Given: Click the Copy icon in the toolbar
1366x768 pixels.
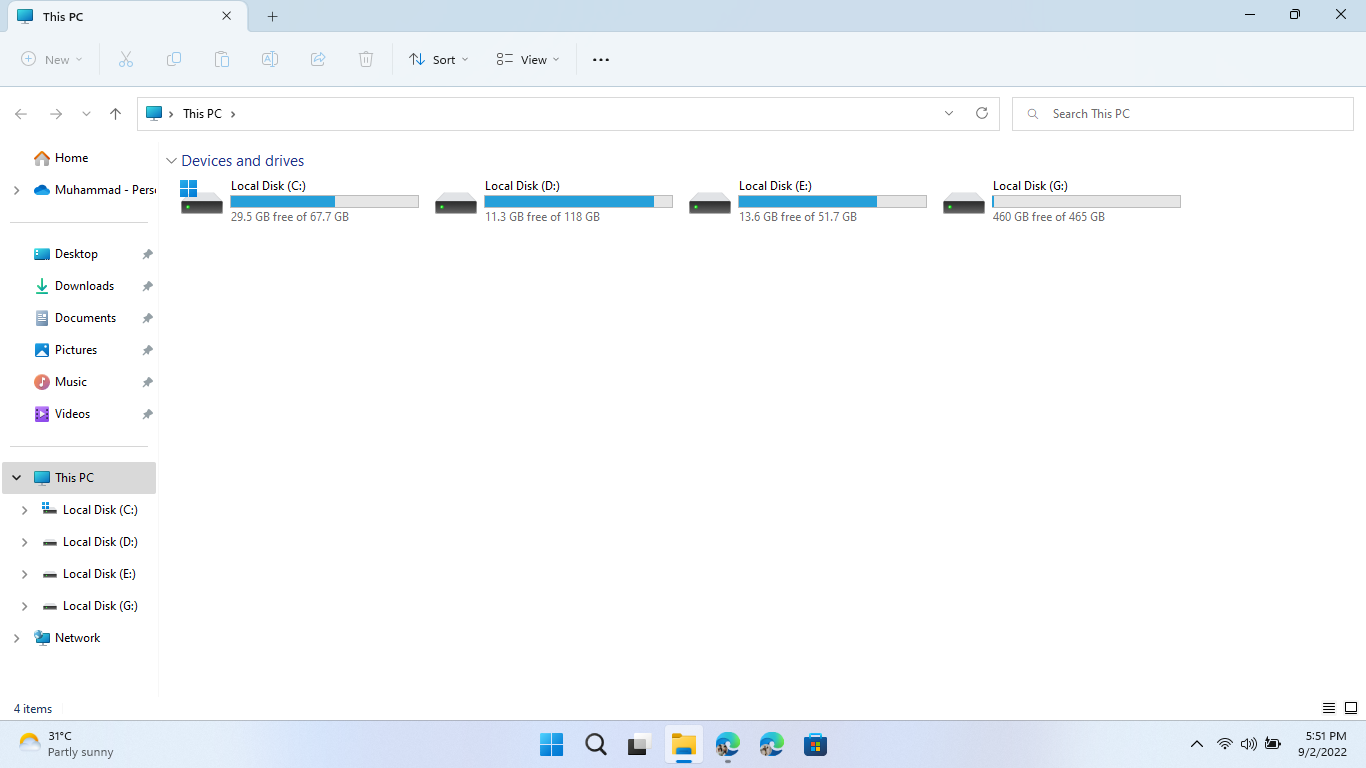Looking at the screenshot, I should [x=173, y=59].
